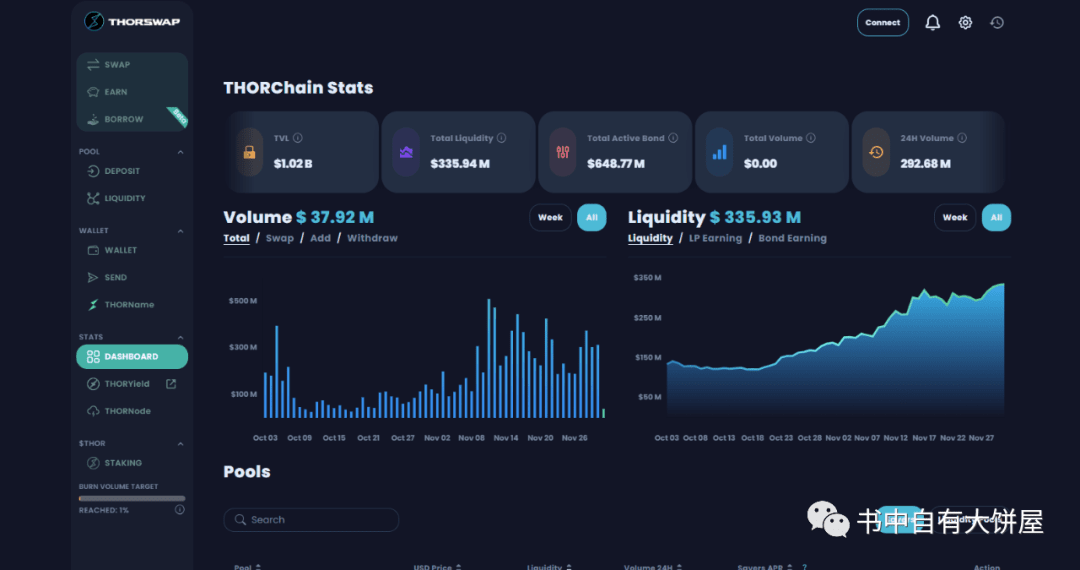Click Total Active Bond card icon
The height and width of the screenshot is (570, 1080).
[563, 152]
